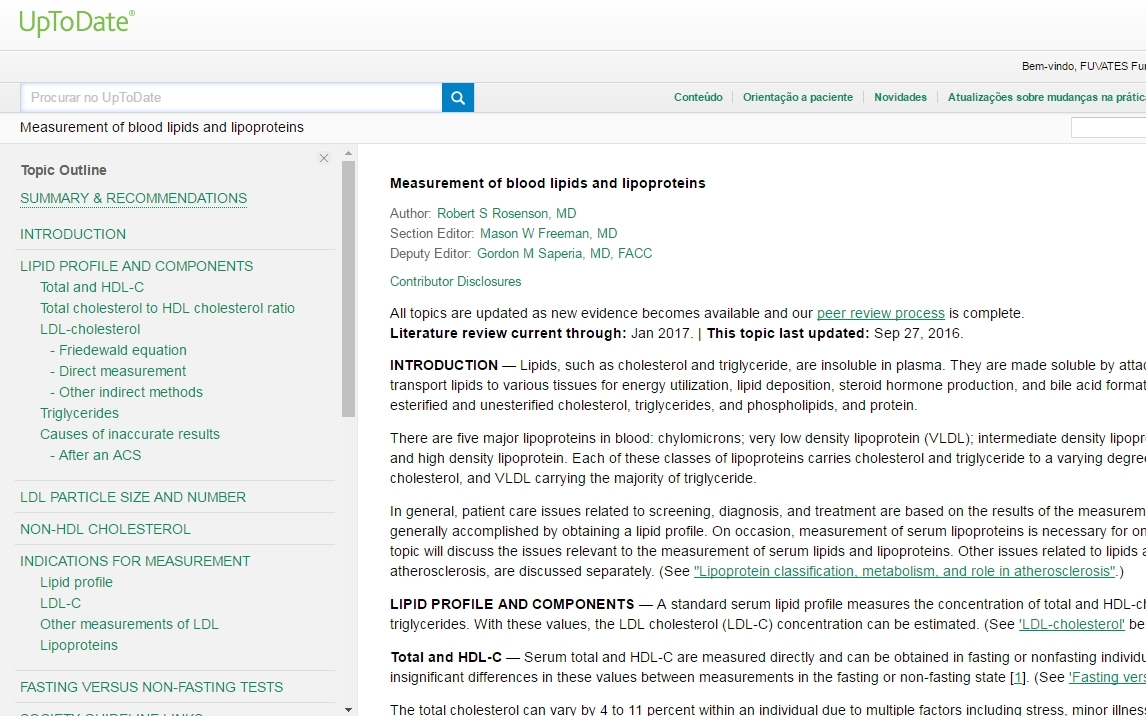Image resolution: width=1146 pixels, height=716 pixels.
Task: Click the UpToDate logo
Action: (x=77, y=23)
